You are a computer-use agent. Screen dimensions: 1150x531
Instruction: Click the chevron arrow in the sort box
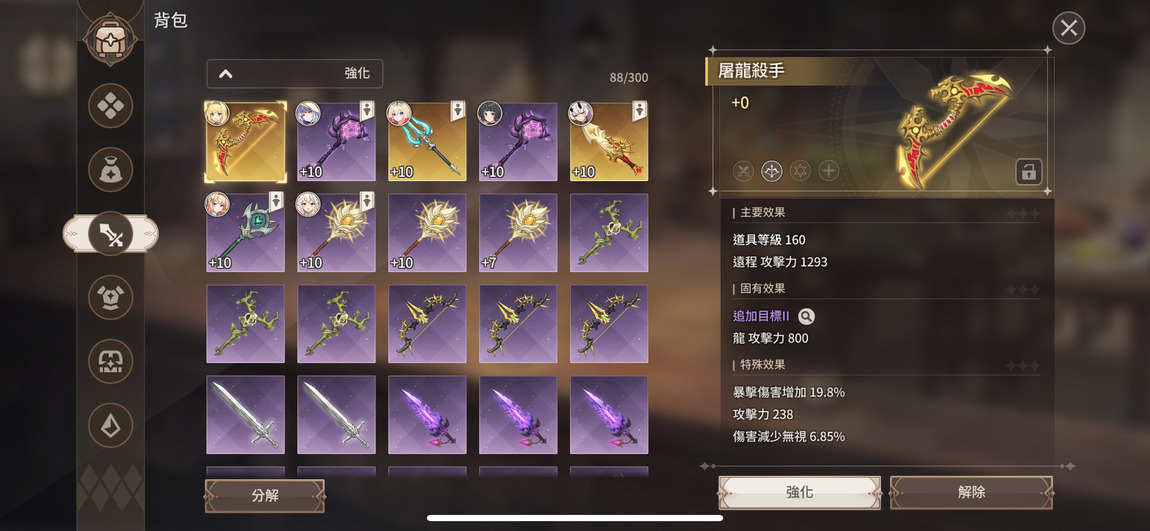pos(226,73)
